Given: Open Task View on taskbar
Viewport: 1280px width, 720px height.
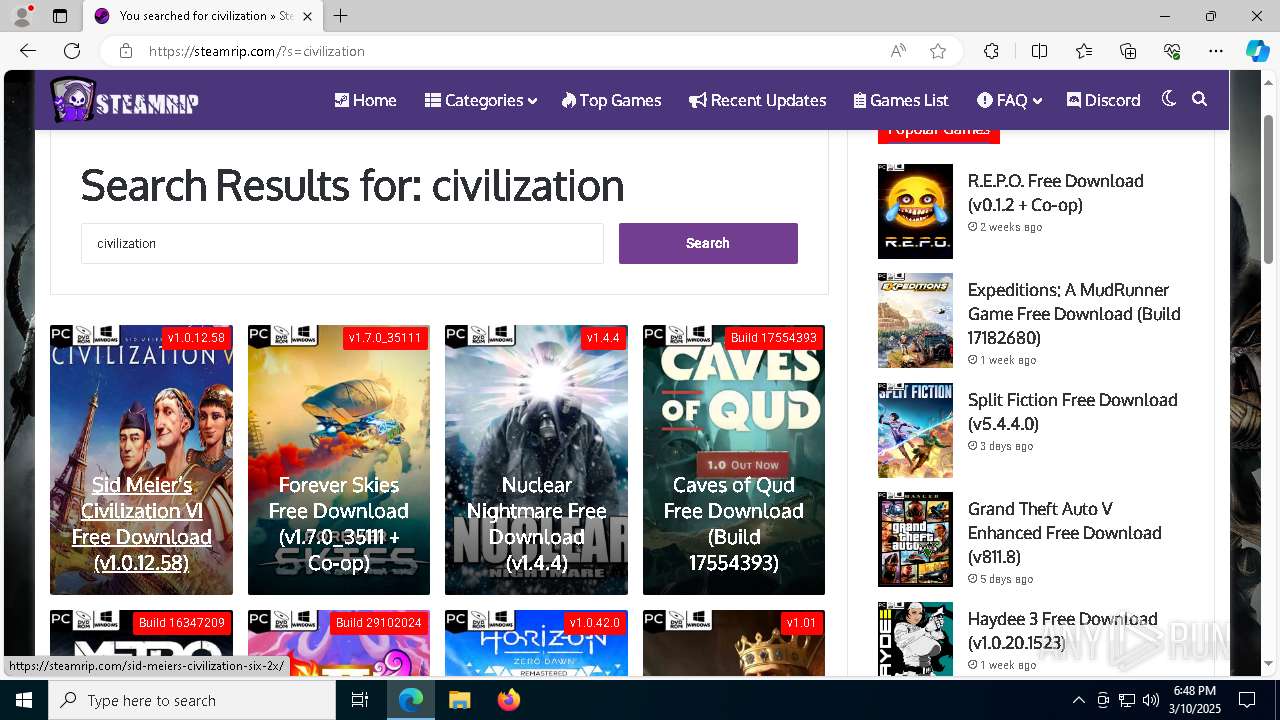Looking at the screenshot, I should click(360, 700).
